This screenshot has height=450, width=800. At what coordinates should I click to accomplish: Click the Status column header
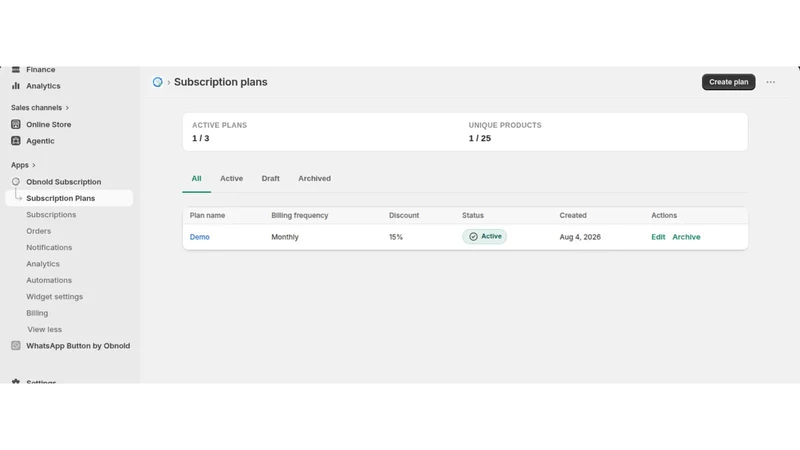[x=473, y=216]
